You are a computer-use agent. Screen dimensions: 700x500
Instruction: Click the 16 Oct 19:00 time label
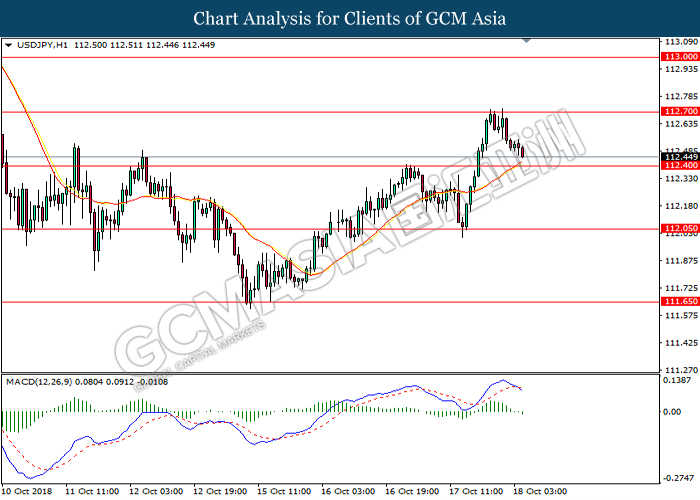tap(412, 492)
